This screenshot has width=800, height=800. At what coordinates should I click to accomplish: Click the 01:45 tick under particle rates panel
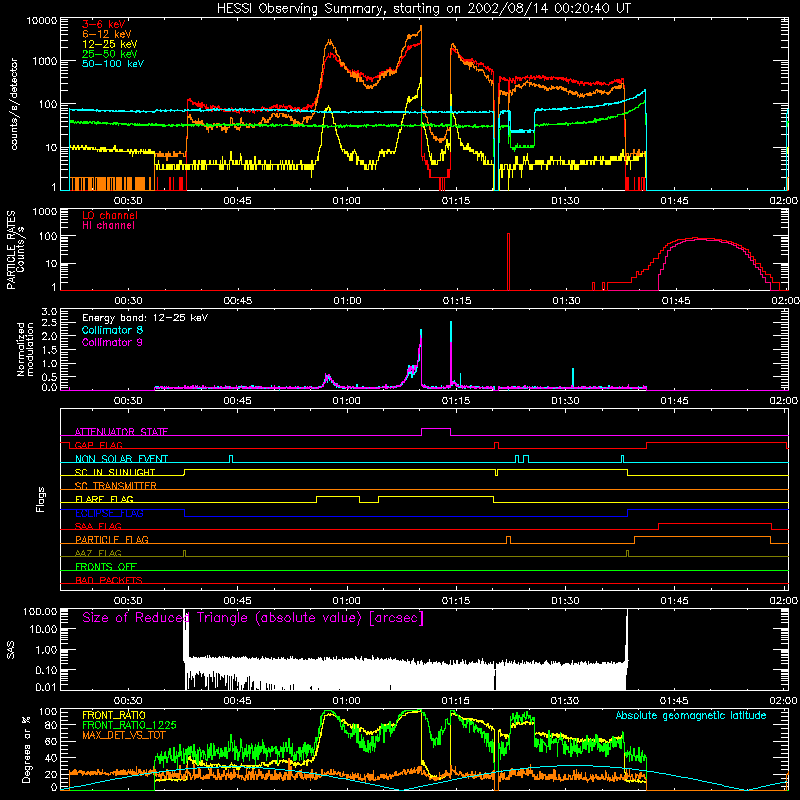(x=676, y=301)
